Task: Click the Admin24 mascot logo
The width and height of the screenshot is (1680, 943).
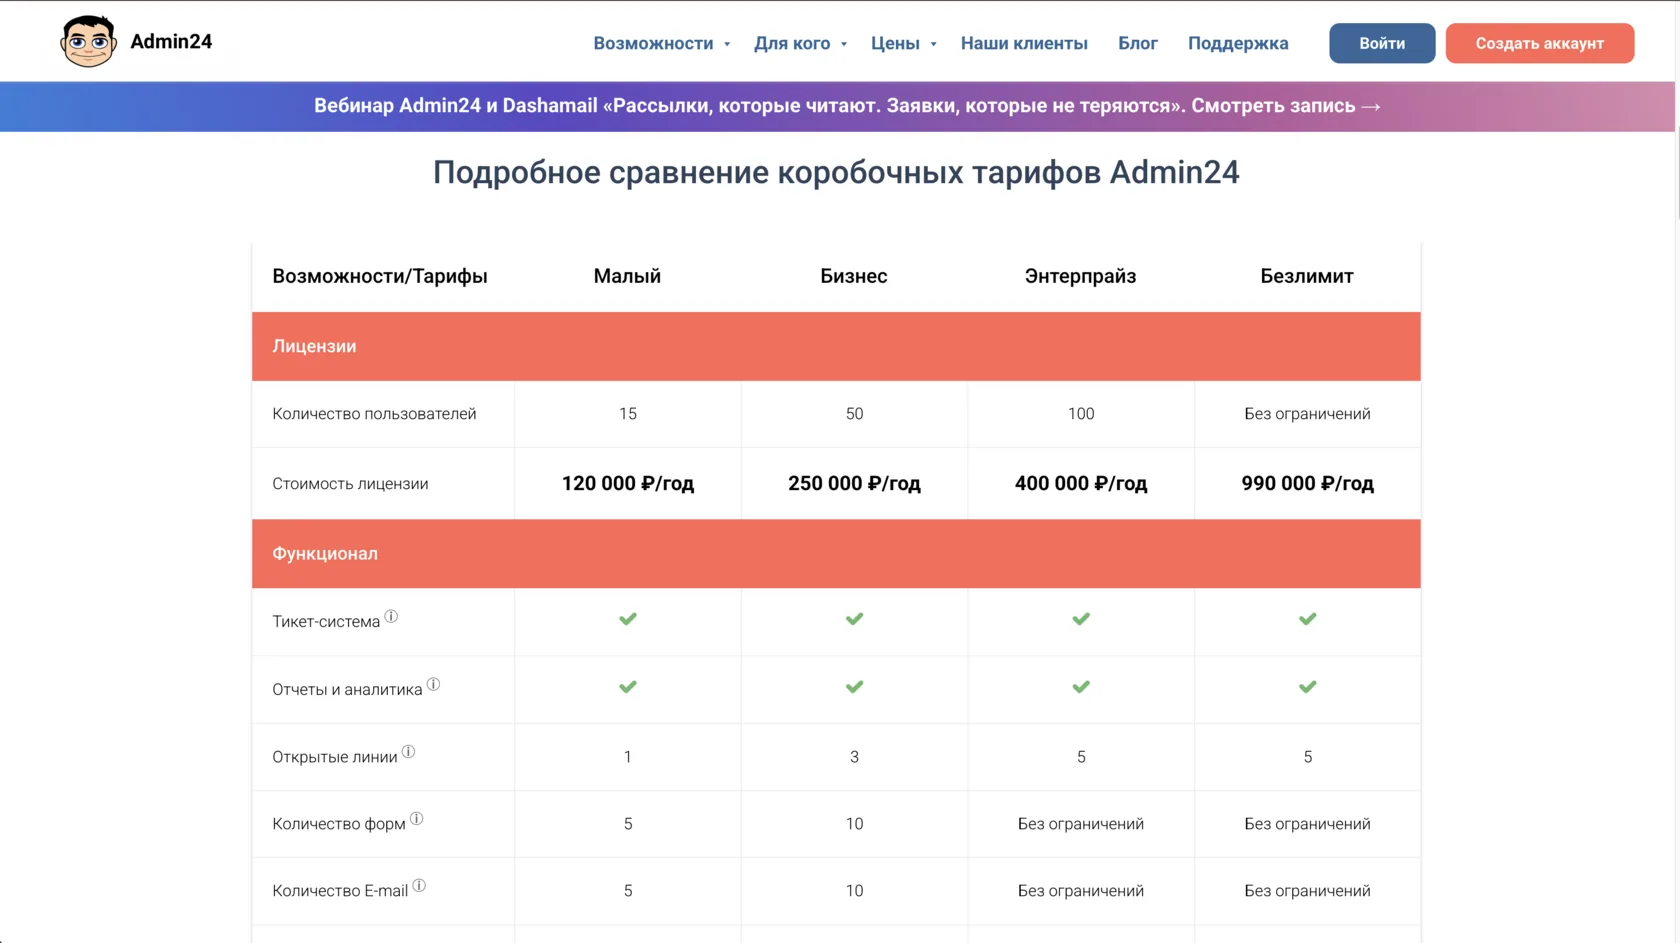Action: tap(88, 41)
